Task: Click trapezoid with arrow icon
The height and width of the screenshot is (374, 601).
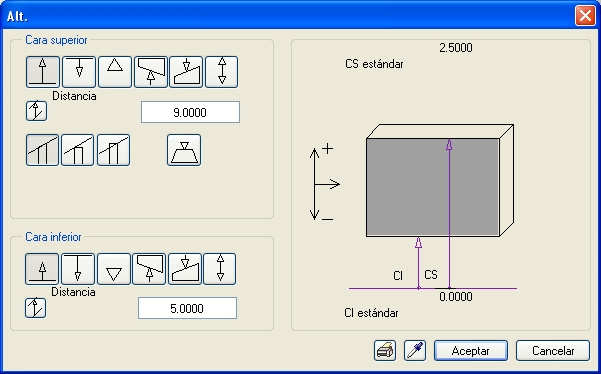Action: [x=184, y=150]
